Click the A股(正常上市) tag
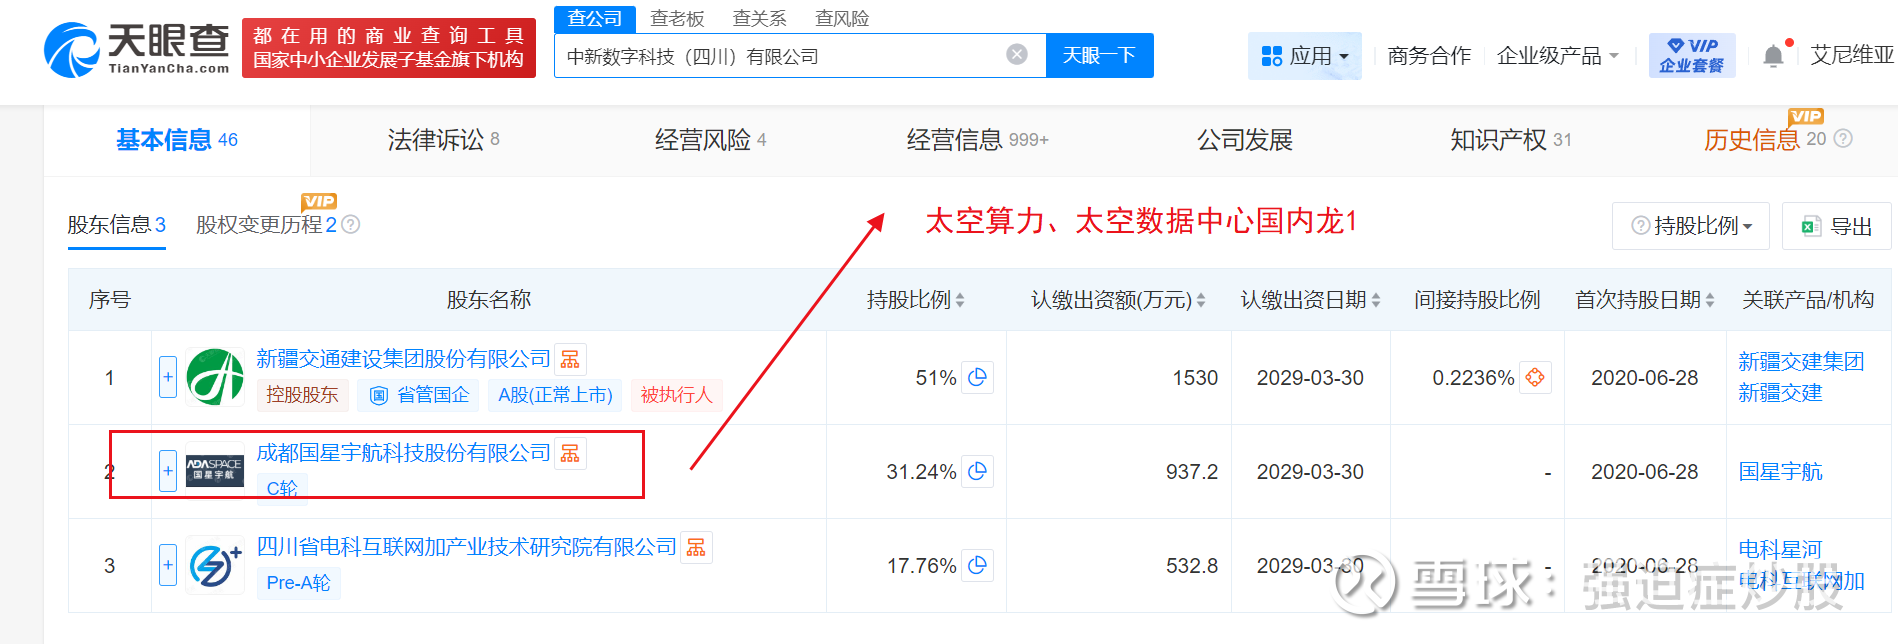 pyautogui.click(x=555, y=395)
